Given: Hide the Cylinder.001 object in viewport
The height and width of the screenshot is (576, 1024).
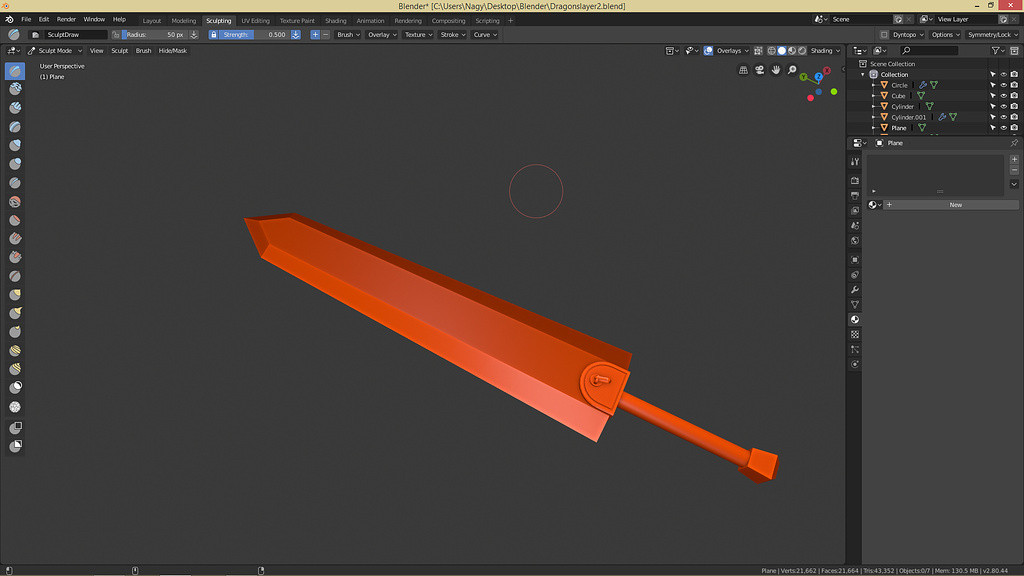Looking at the screenshot, I should tap(1003, 117).
